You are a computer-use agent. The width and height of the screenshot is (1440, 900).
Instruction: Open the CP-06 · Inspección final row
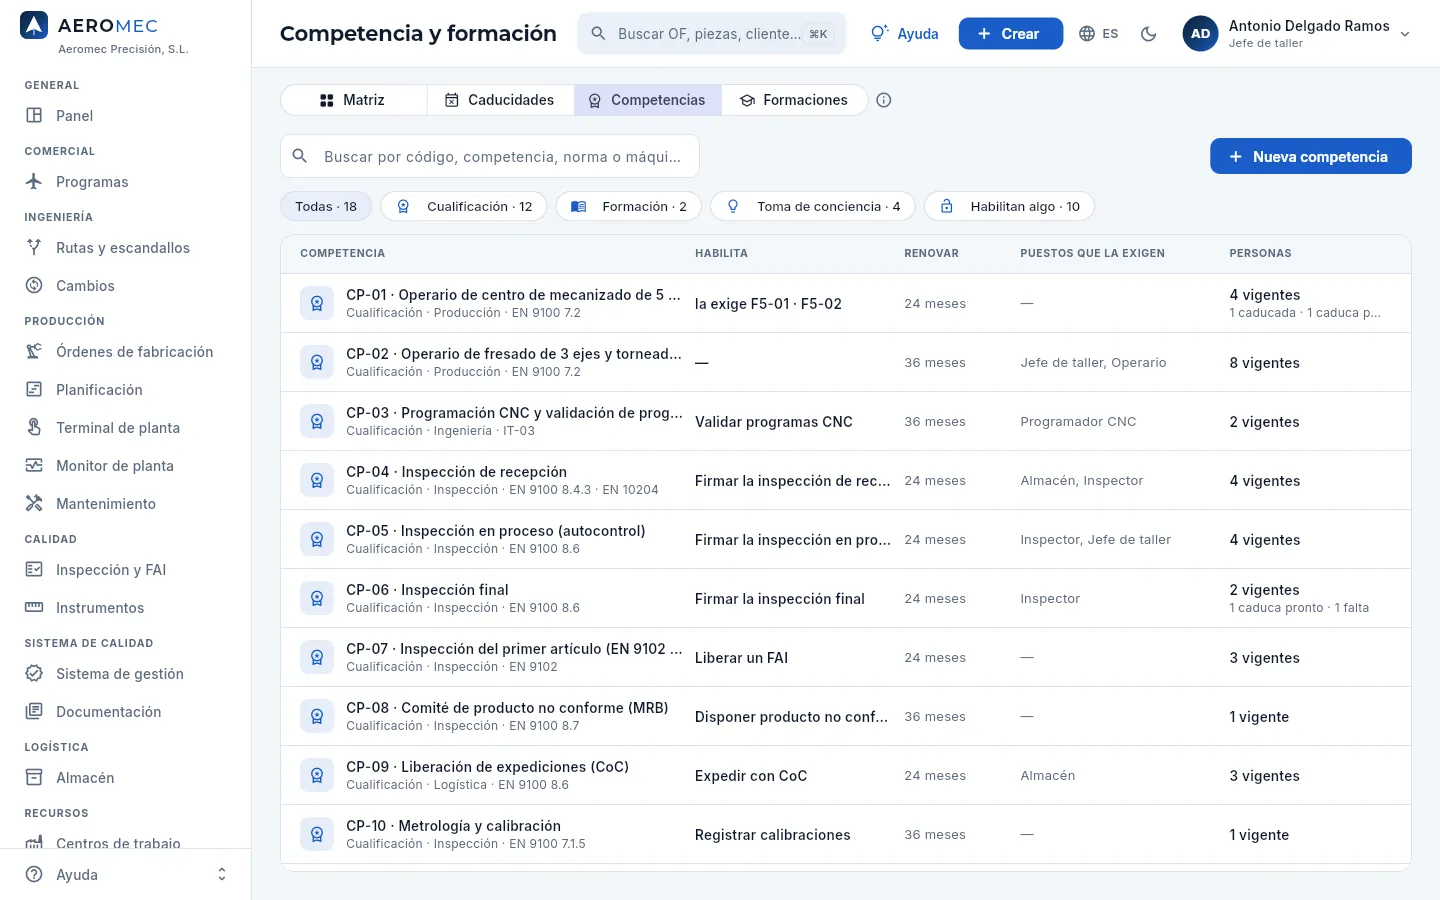pos(846,598)
